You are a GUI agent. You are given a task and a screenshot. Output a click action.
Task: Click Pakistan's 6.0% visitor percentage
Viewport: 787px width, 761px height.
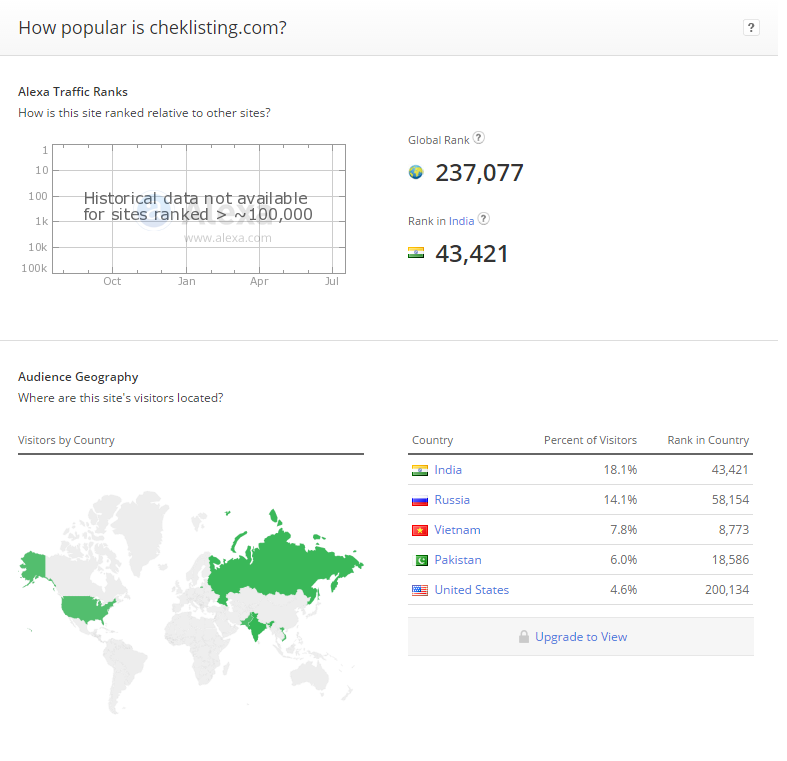point(623,560)
